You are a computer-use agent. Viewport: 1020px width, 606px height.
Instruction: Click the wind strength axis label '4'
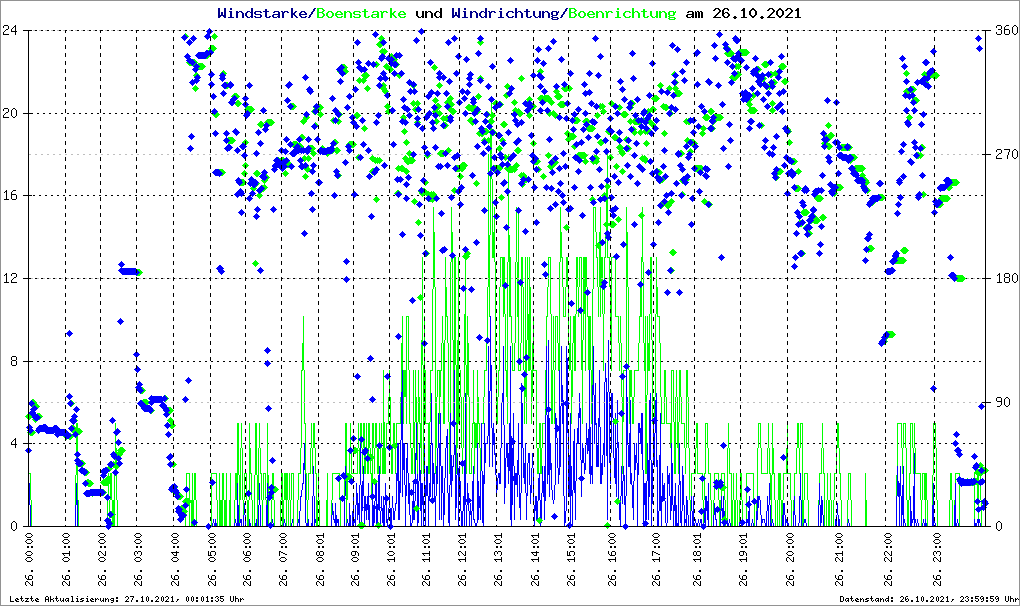pos(14,443)
